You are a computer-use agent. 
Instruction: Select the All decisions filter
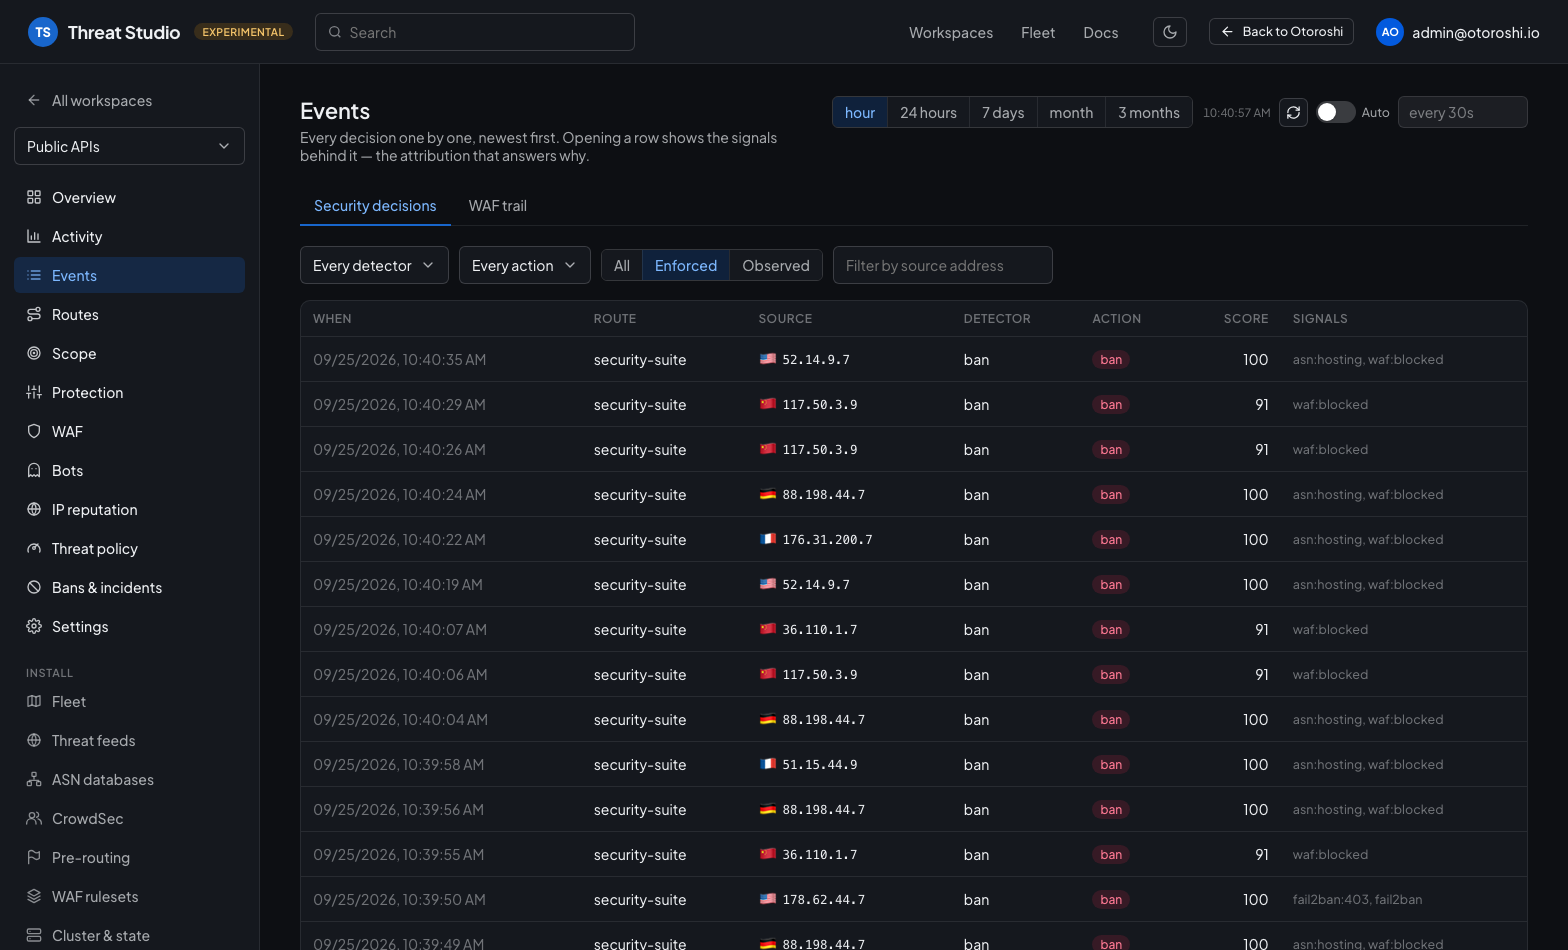pos(622,265)
